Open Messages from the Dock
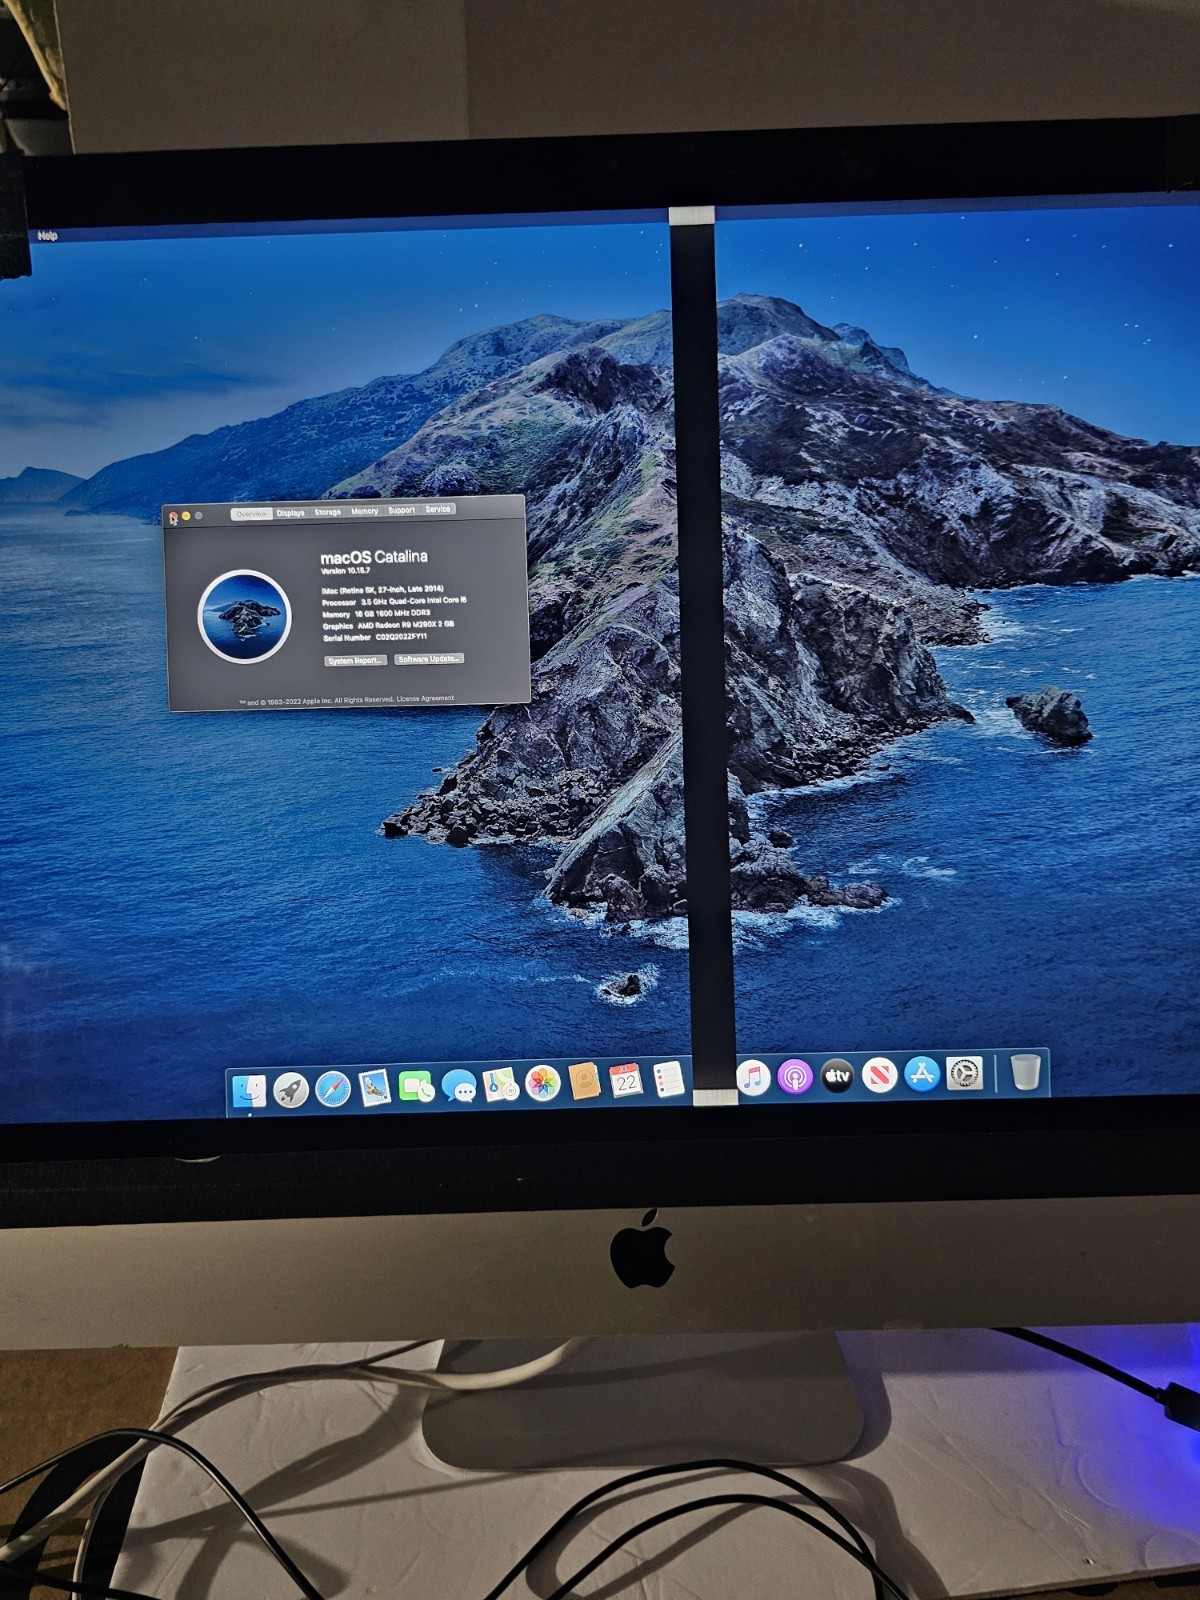The width and height of the screenshot is (1200, 1600). click(459, 1086)
